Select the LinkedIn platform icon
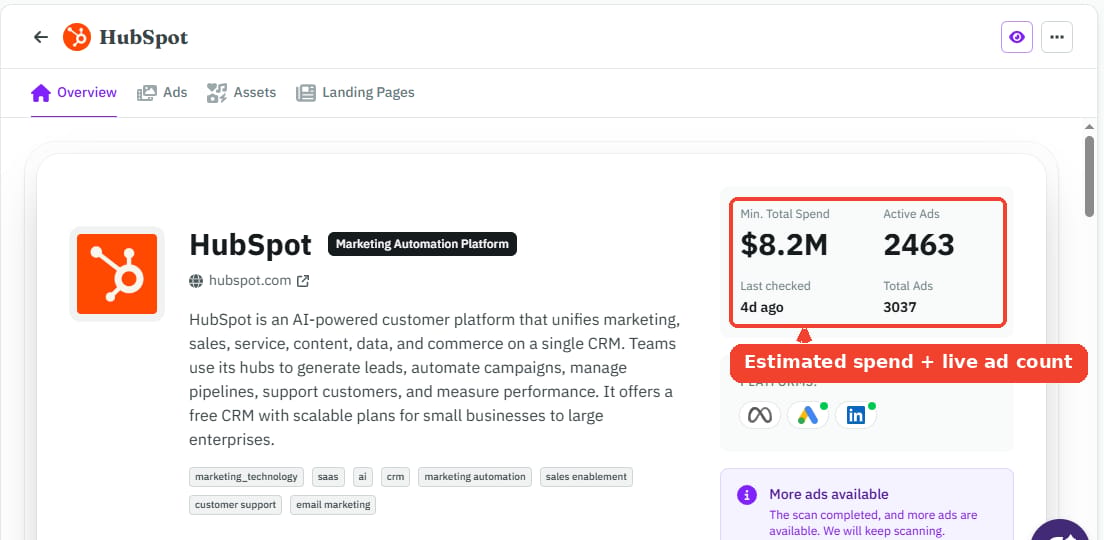This screenshot has height=540, width=1104. pos(855,415)
